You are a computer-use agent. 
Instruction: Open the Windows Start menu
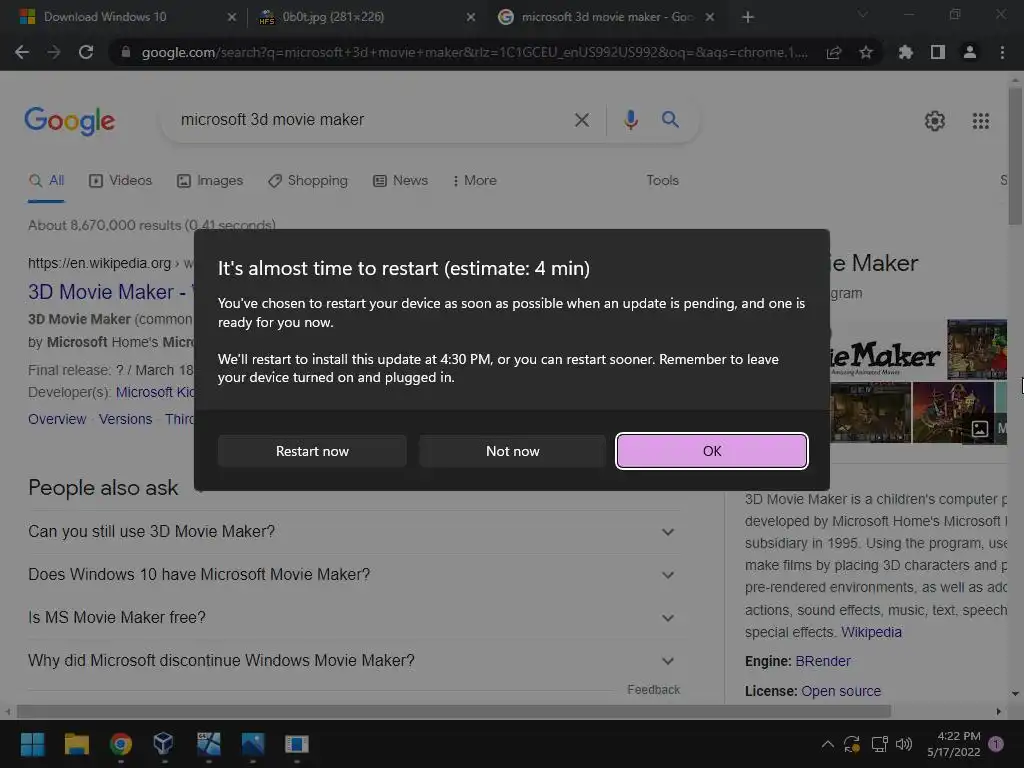pos(32,744)
